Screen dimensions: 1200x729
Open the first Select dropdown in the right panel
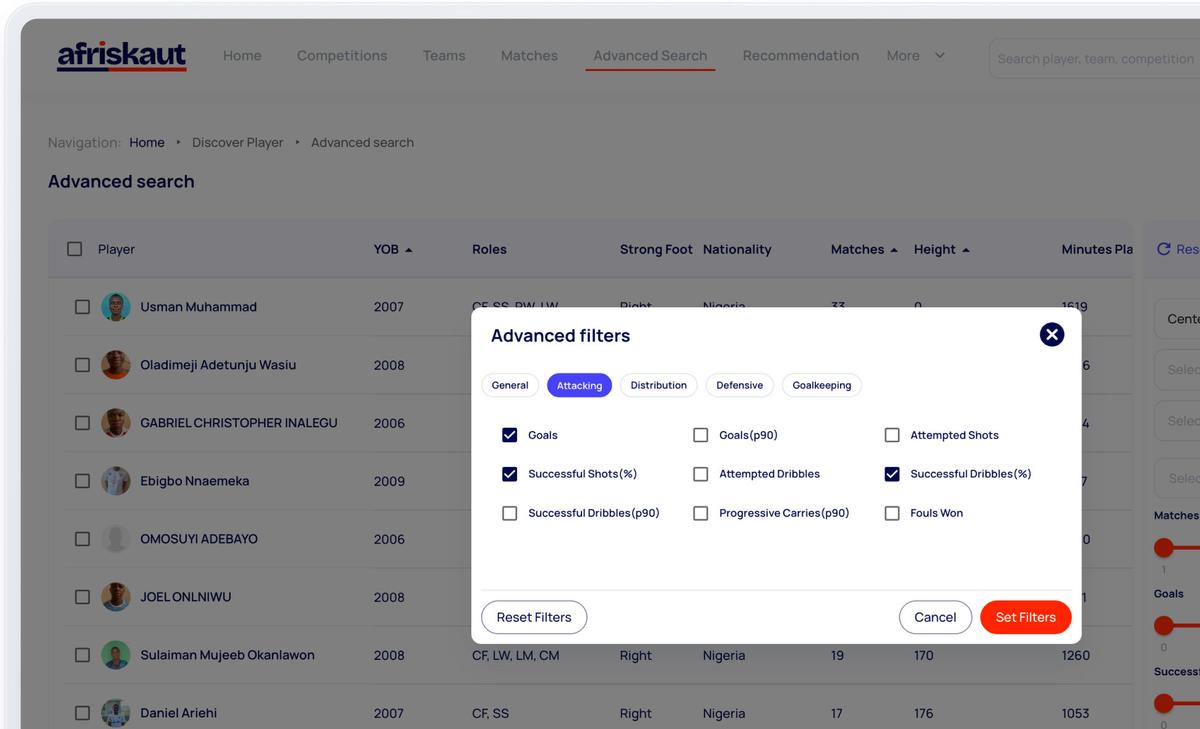point(1180,368)
